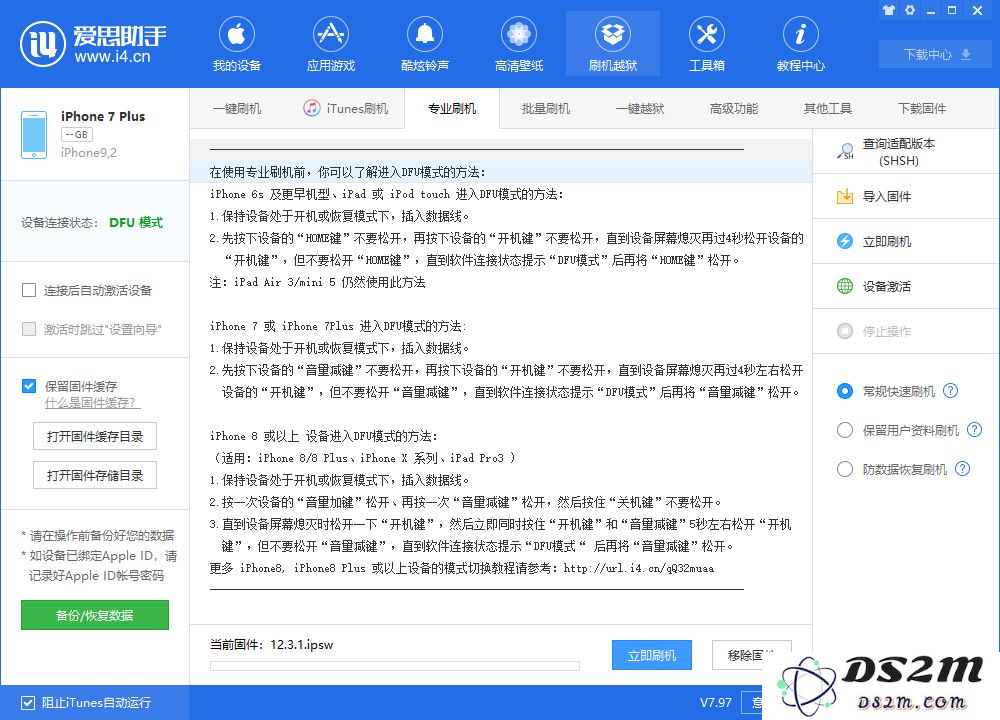Switch to 一键越狱 tab
The width and height of the screenshot is (1000, 720).
640,108
